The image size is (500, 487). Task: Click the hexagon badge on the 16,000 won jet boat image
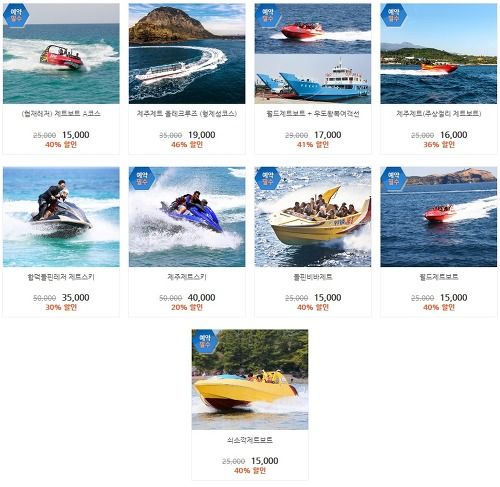click(x=393, y=15)
